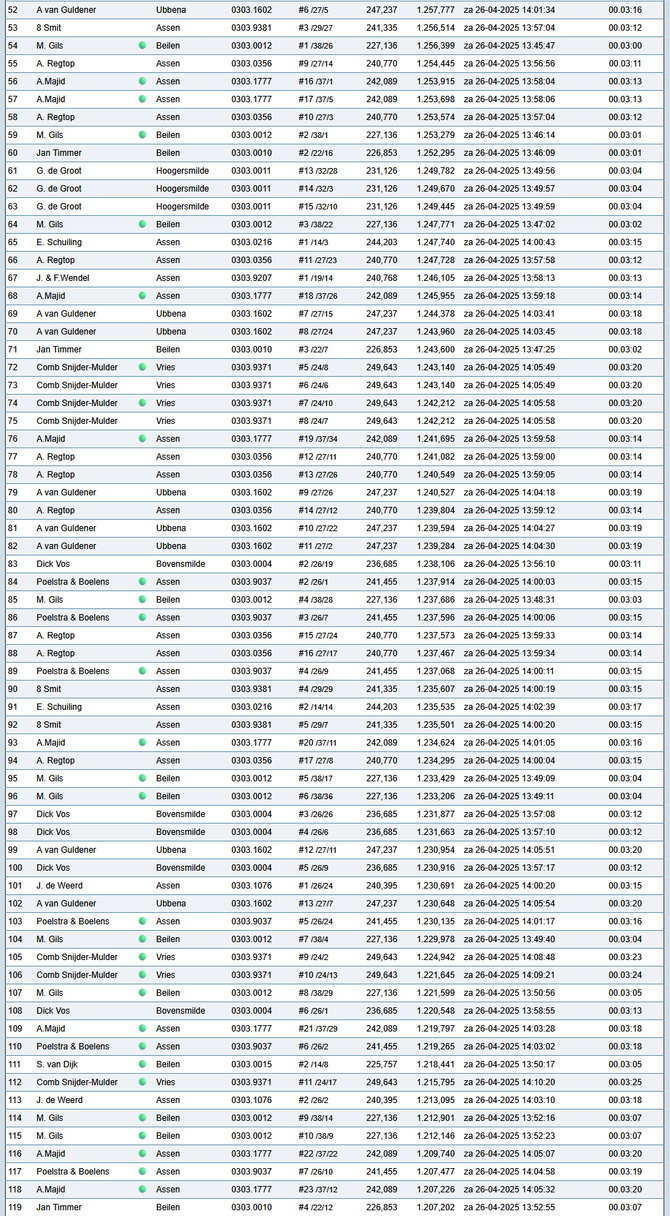Click Vries in row 75
670x1216 pixels.
tap(166, 421)
